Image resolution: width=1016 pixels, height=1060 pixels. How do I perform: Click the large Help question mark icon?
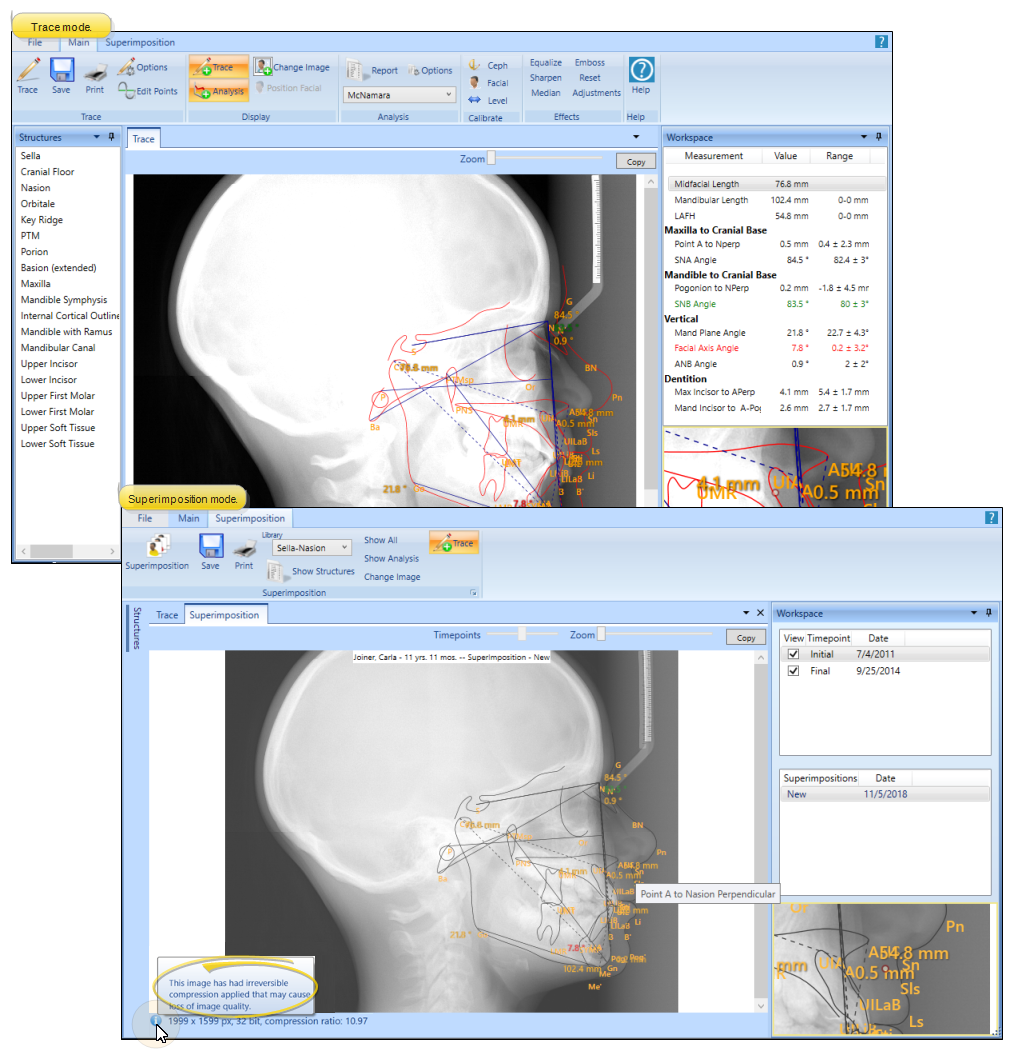coord(641,69)
